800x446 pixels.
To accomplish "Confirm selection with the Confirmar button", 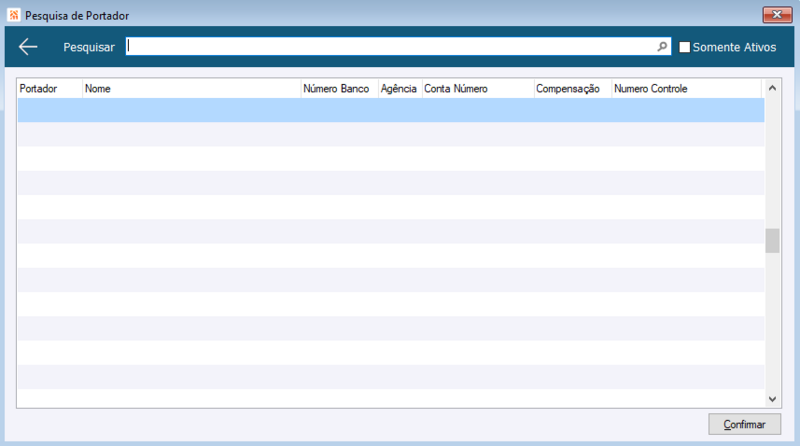I will tap(744, 424).
